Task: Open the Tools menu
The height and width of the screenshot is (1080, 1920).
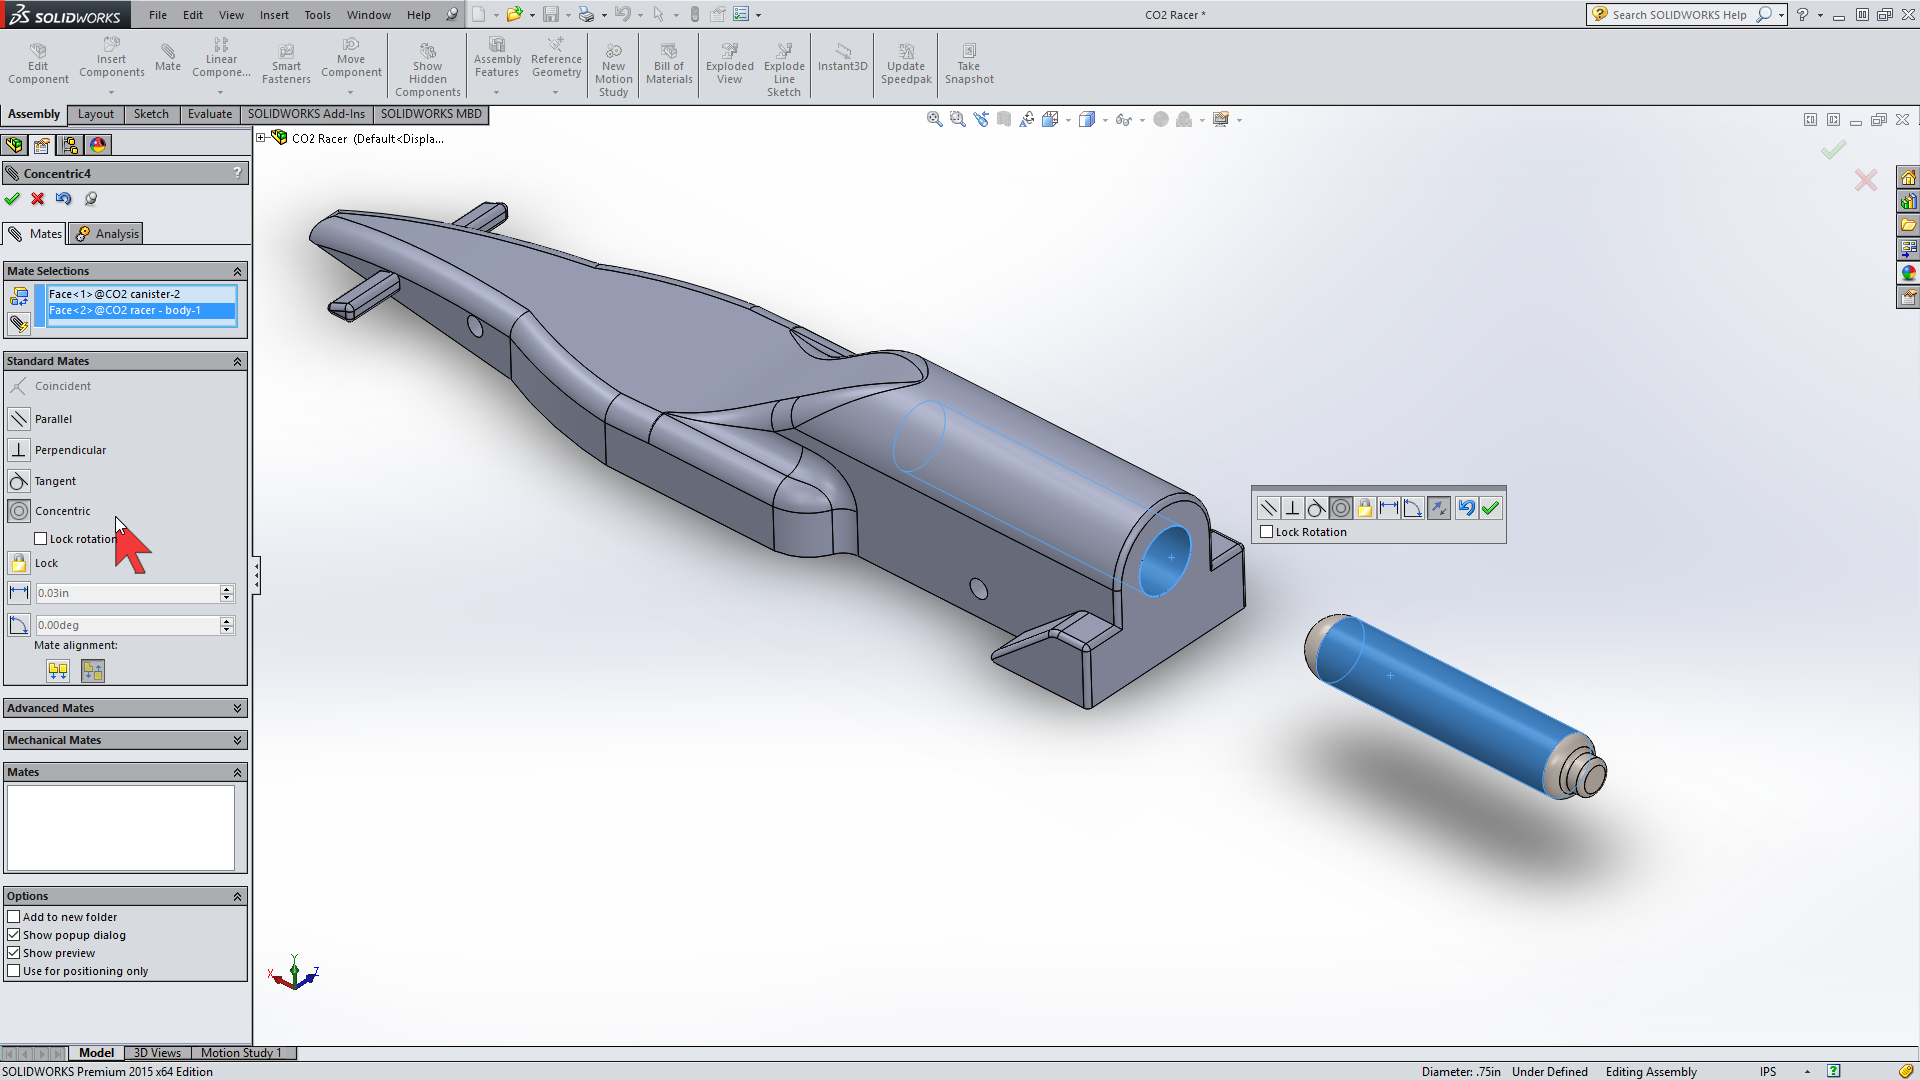Action: point(317,14)
